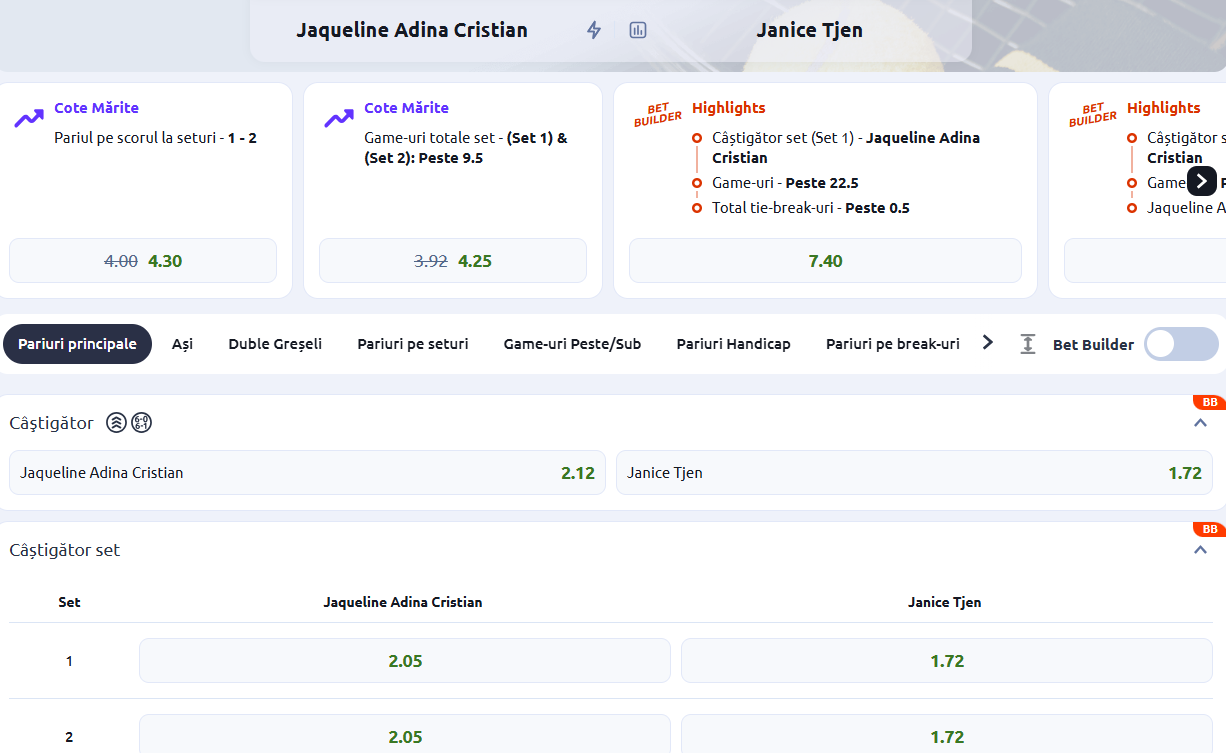Pick Jaqueline Adina Cristian to win set 1 at 2.05
Screen dimensions: 1226x753
[403, 660]
